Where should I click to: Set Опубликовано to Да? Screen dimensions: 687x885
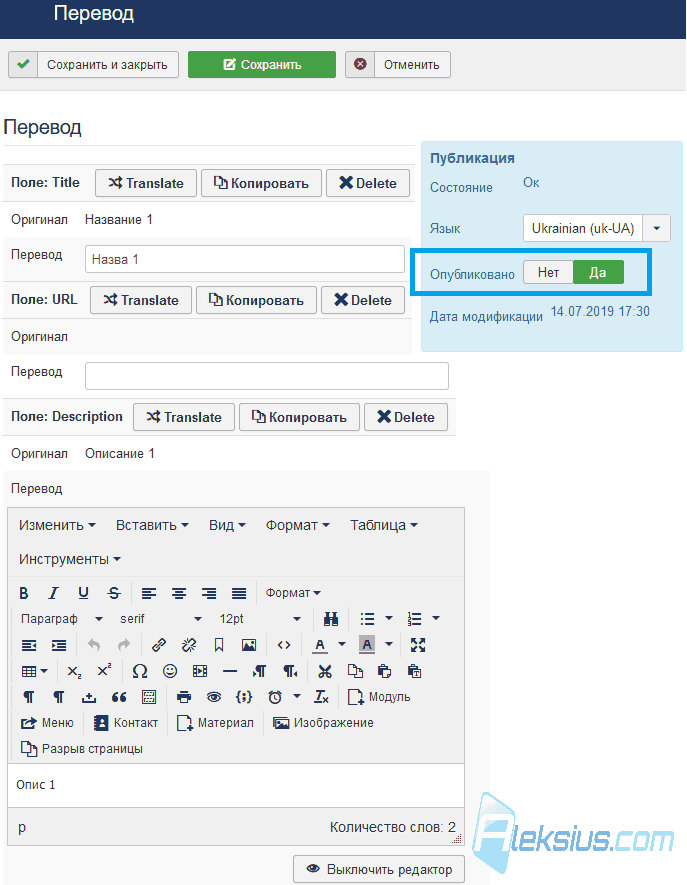[x=598, y=273]
